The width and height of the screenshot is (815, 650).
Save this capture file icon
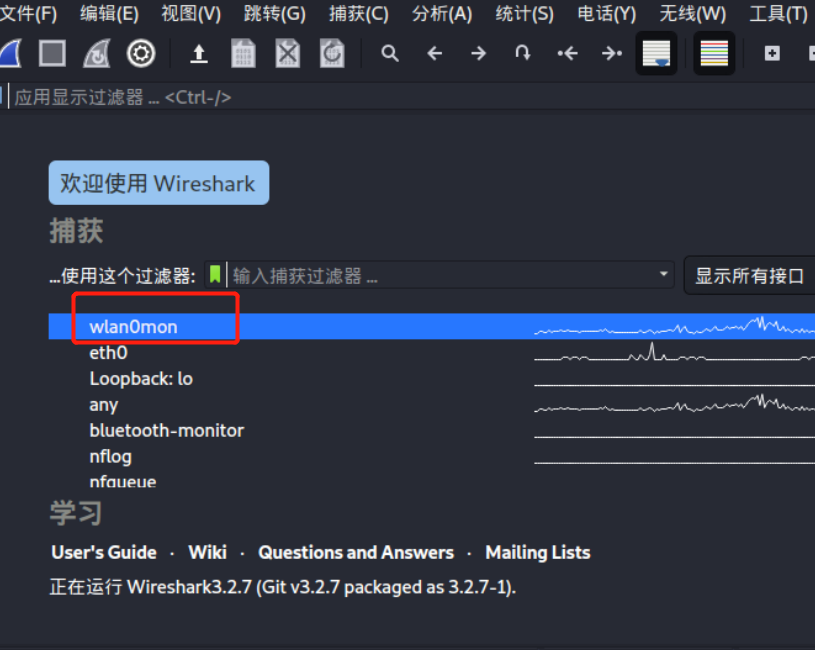(243, 53)
